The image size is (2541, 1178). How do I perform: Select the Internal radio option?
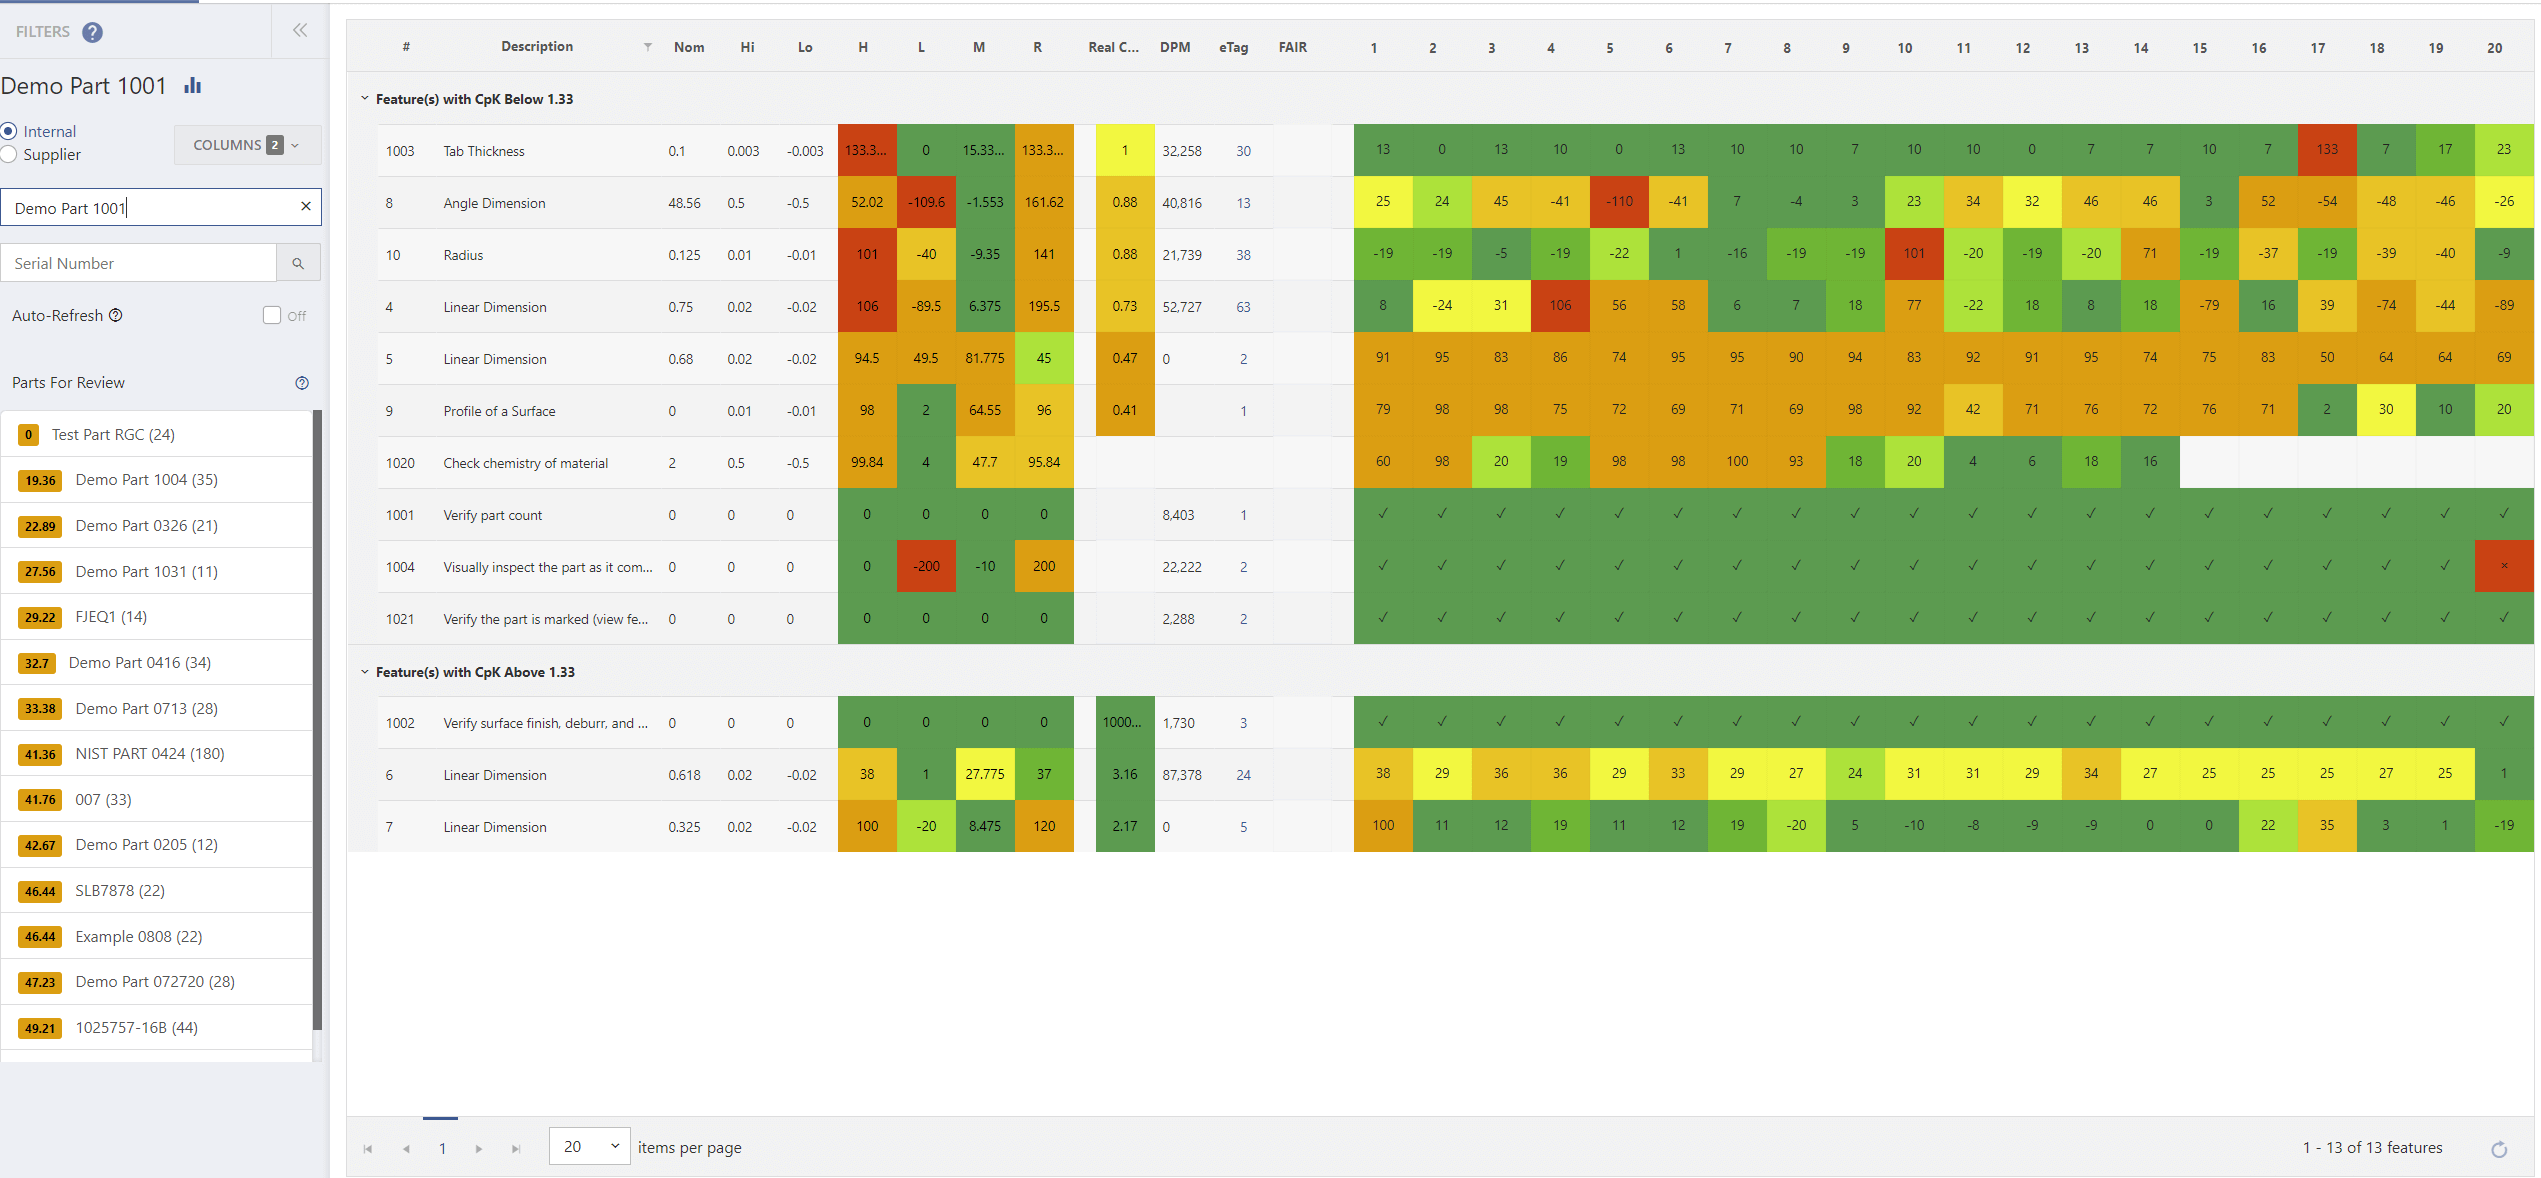pyautogui.click(x=9, y=131)
